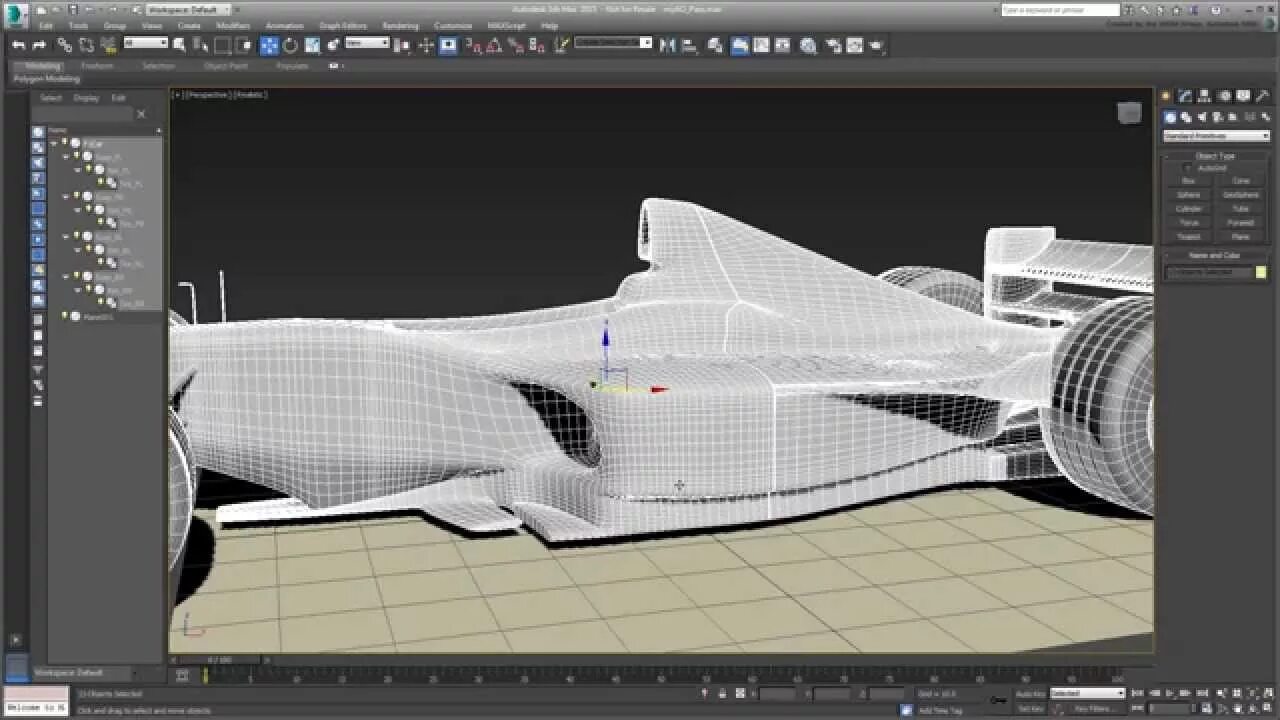Screen dimensions: 1280x720
Task: Click the Box primitive button
Action: click(x=1189, y=181)
